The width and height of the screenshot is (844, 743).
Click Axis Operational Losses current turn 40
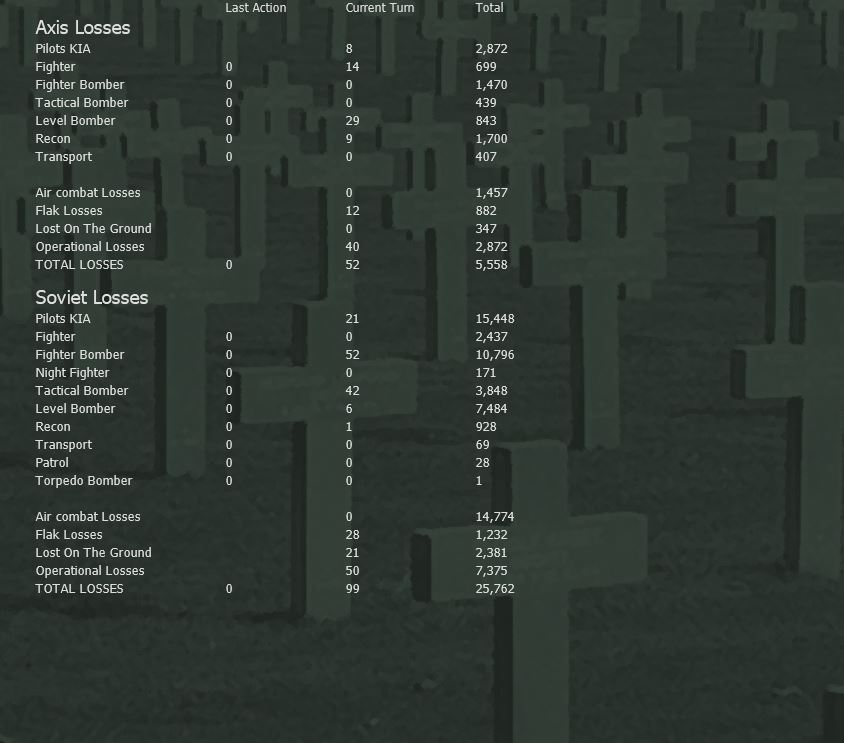pos(353,247)
